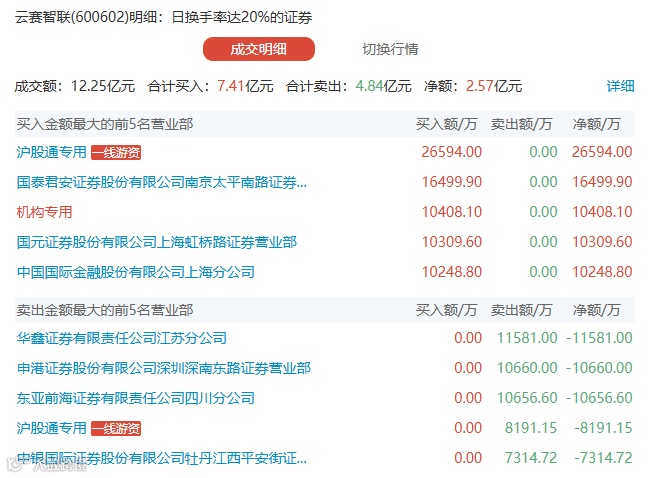
Task: Open the 详细 link
Action: tap(620, 86)
